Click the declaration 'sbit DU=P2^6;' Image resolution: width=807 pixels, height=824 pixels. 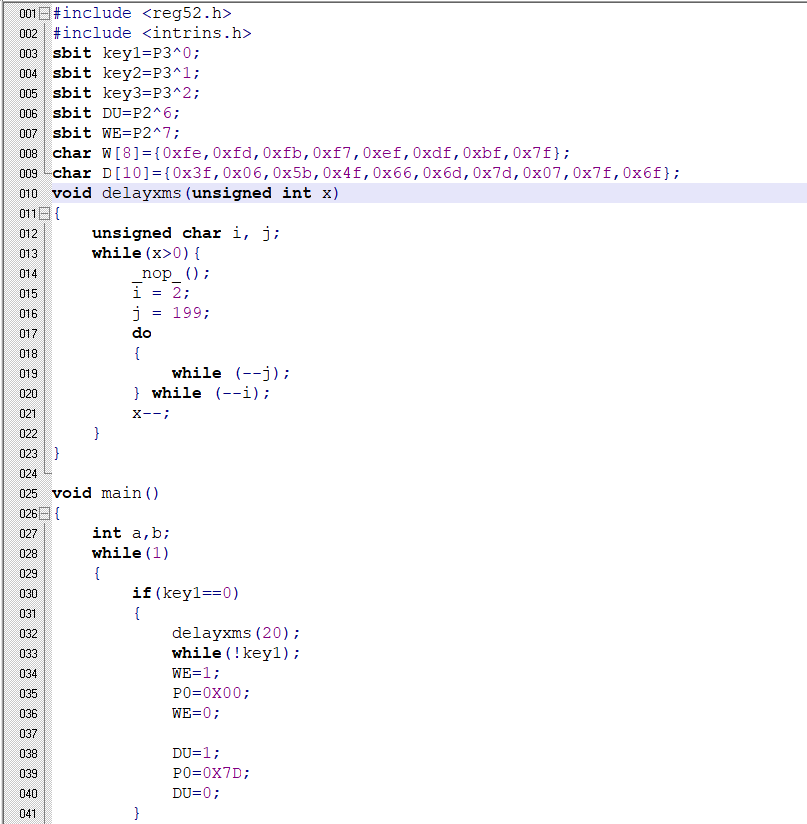tap(116, 113)
